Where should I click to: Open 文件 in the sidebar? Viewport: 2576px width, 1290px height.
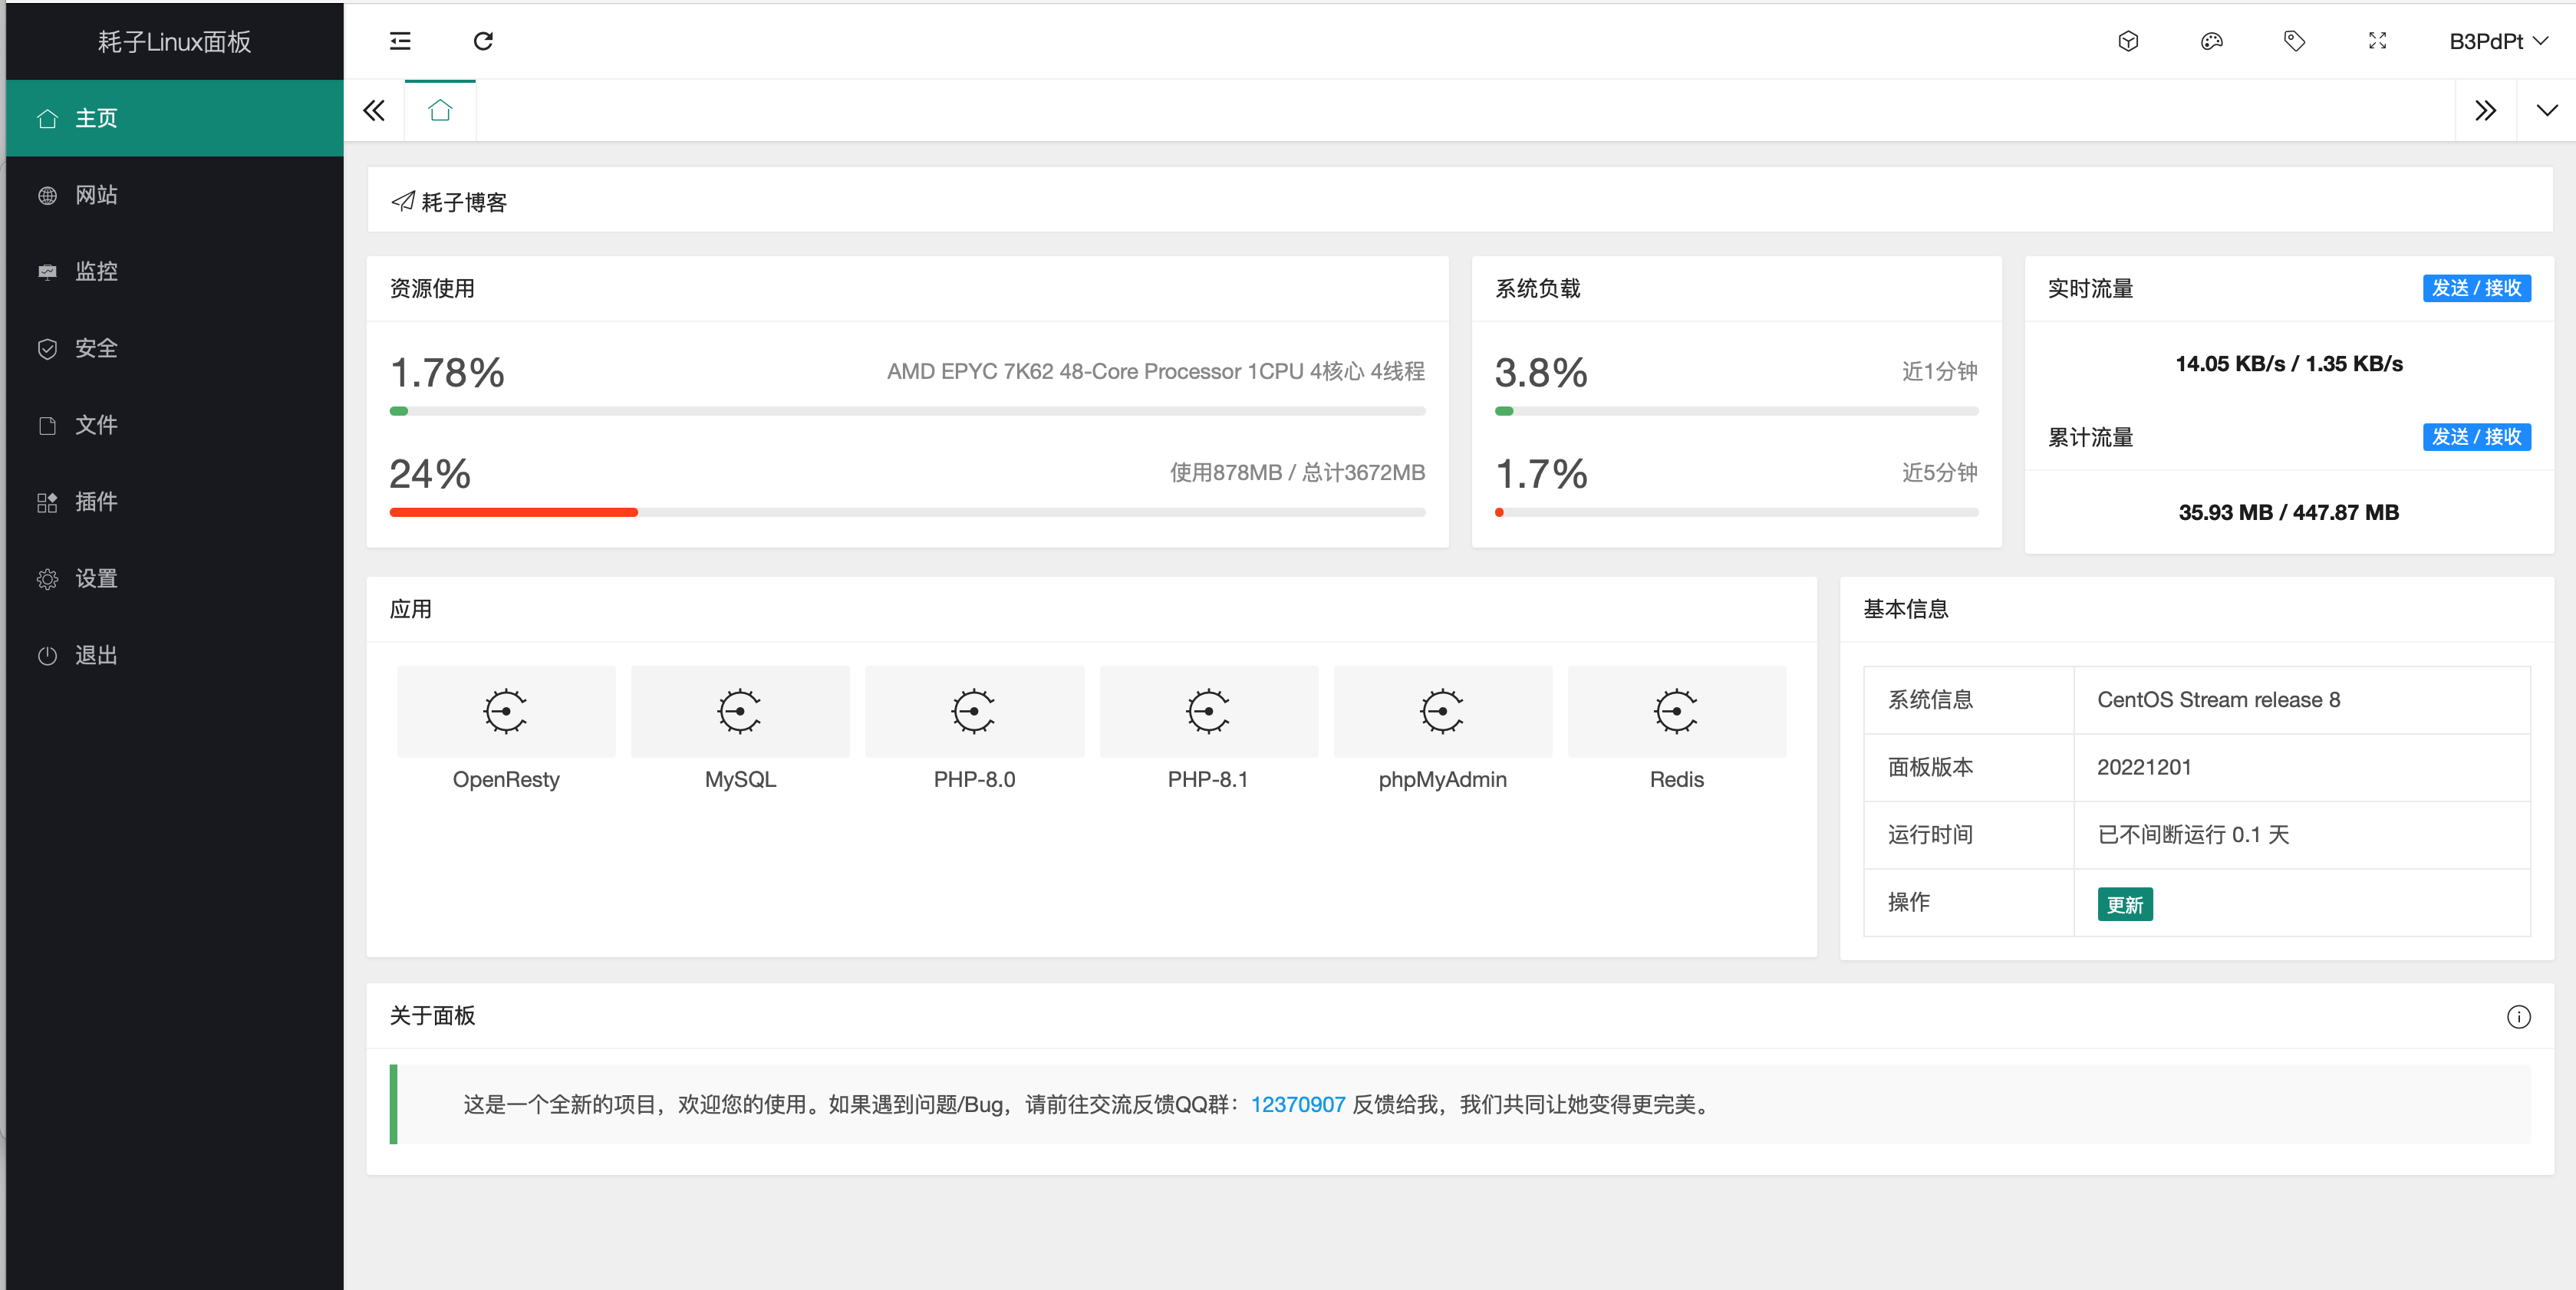point(175,425)
